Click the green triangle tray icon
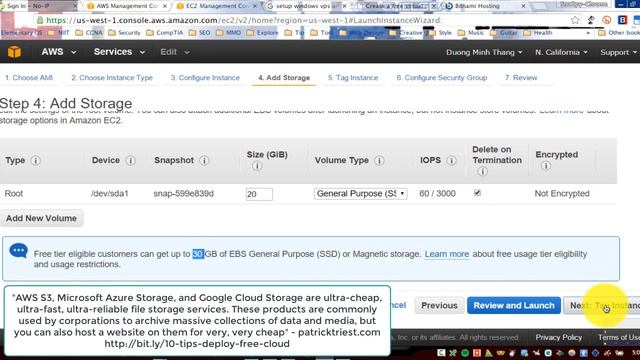 (x=489, y=353)
